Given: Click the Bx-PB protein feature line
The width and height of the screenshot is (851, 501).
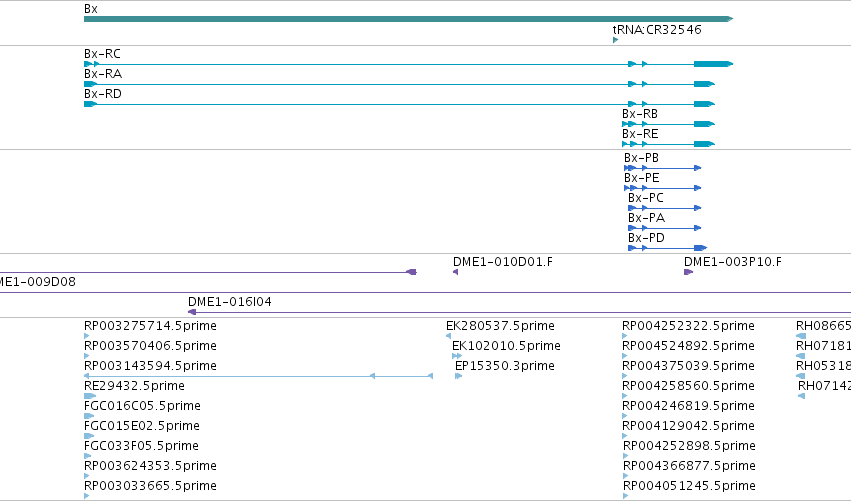Looking at the screenshot, I should pyautogui.click(x=663, y=168).
